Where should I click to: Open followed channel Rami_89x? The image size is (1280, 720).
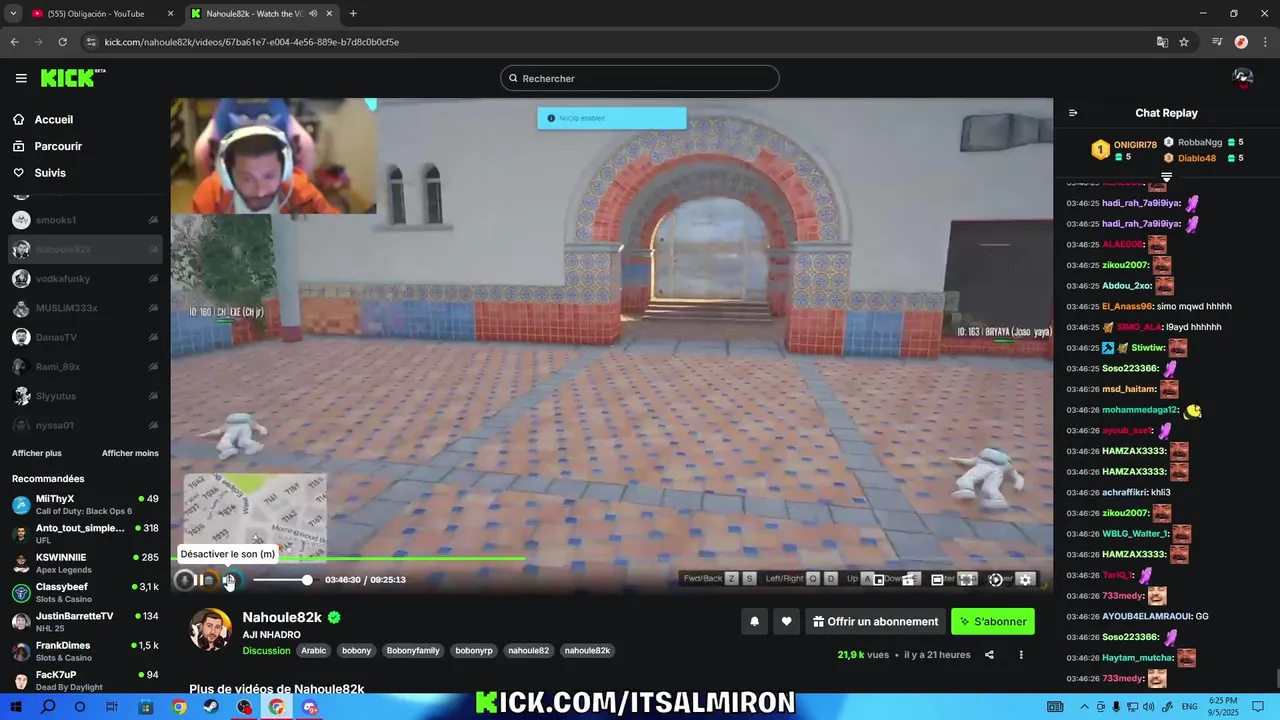[85, 367]
